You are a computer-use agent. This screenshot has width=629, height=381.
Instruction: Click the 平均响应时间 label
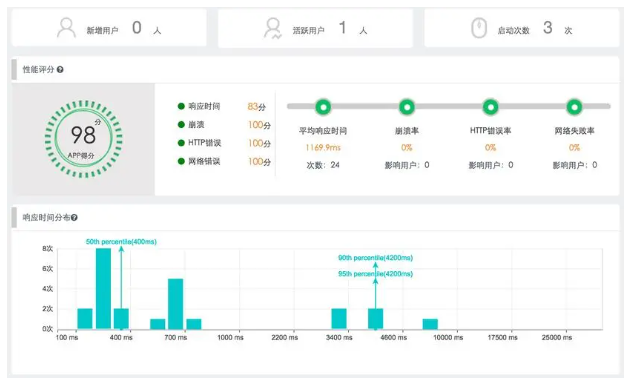tap(323, 131)
